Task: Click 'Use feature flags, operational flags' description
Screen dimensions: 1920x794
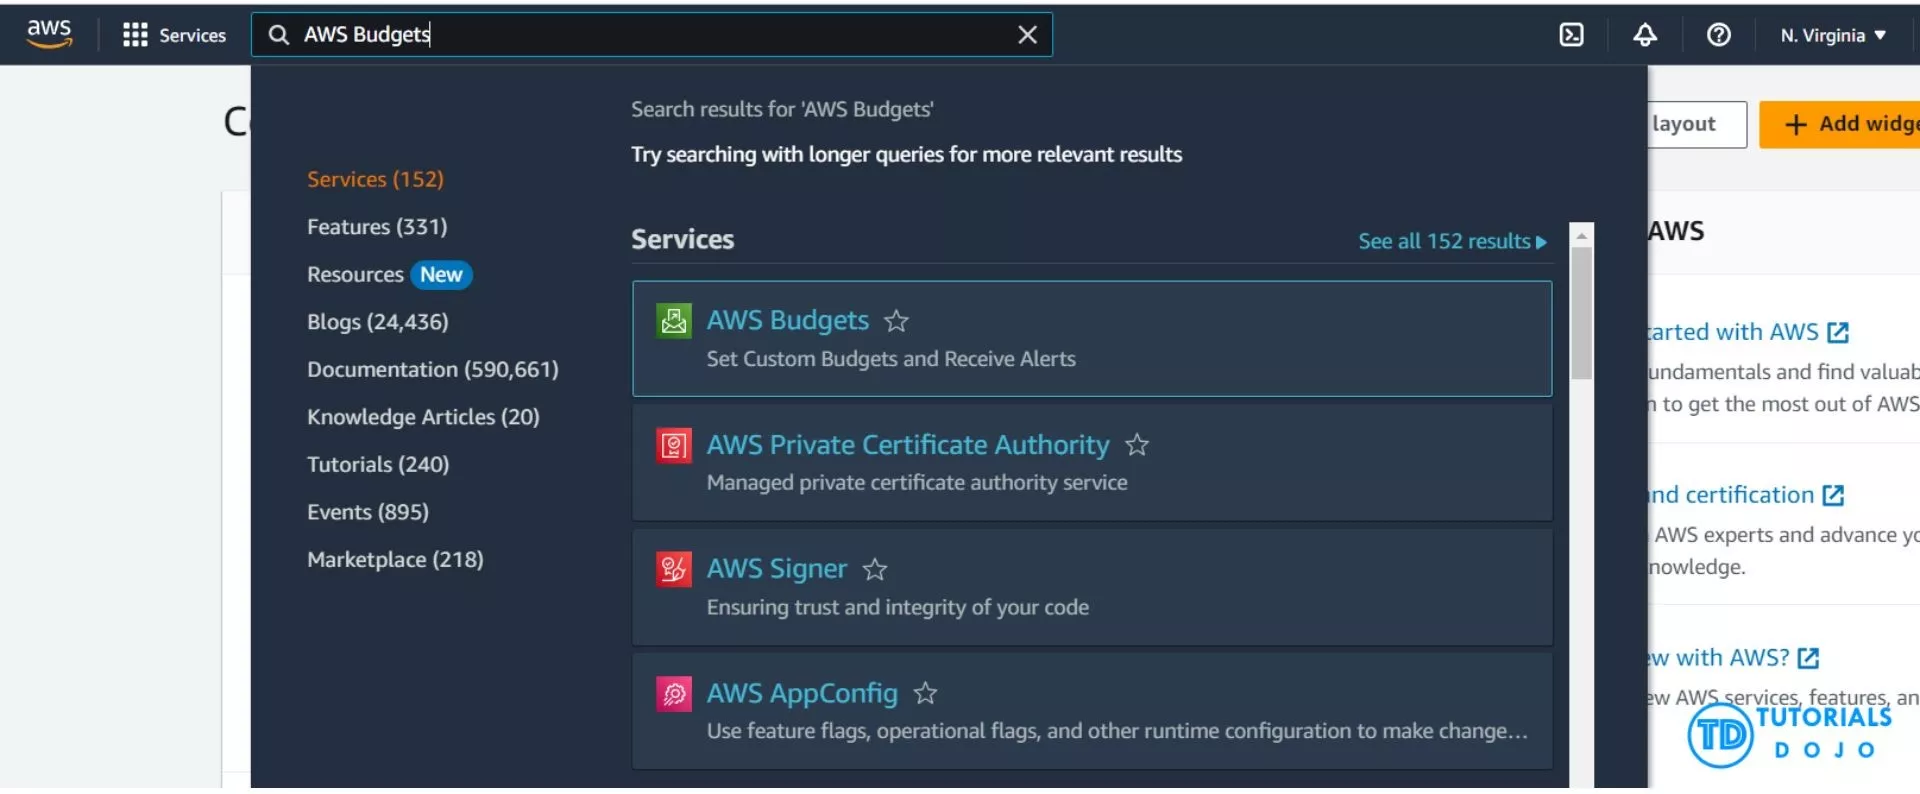Action: (x=1117, y=731)
